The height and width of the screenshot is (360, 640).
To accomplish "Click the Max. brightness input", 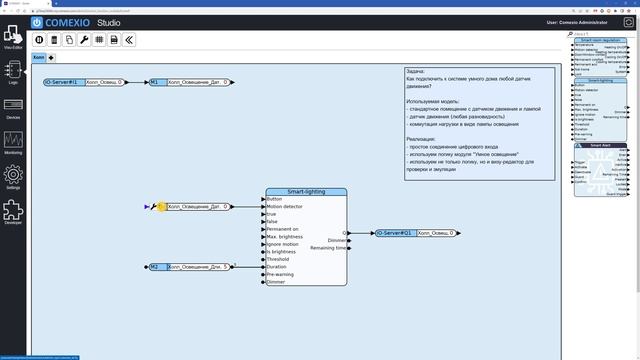I will click(x=282, y=237).
